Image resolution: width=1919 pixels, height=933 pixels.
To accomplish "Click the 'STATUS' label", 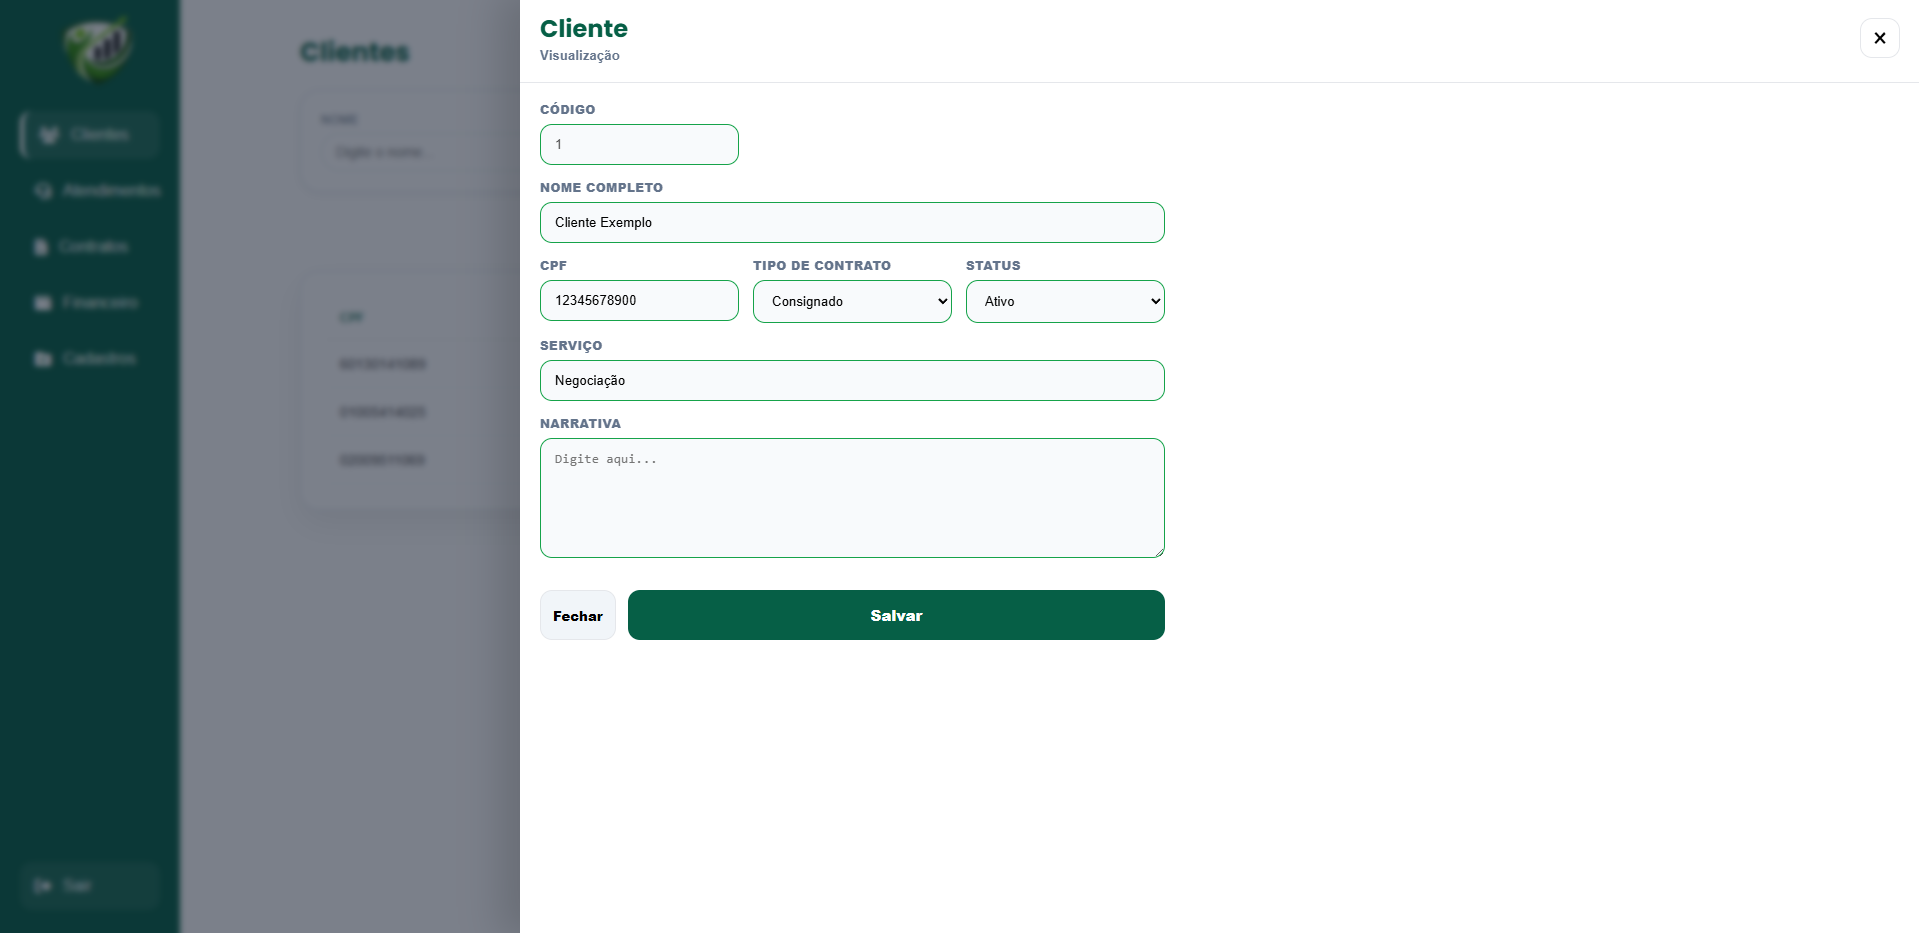I will pos(993,265).
